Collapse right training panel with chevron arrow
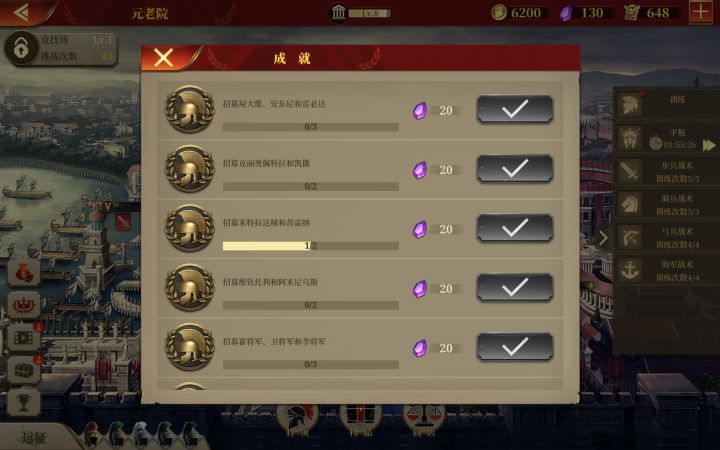Screen dimensions: 720x450 point(603,237)
